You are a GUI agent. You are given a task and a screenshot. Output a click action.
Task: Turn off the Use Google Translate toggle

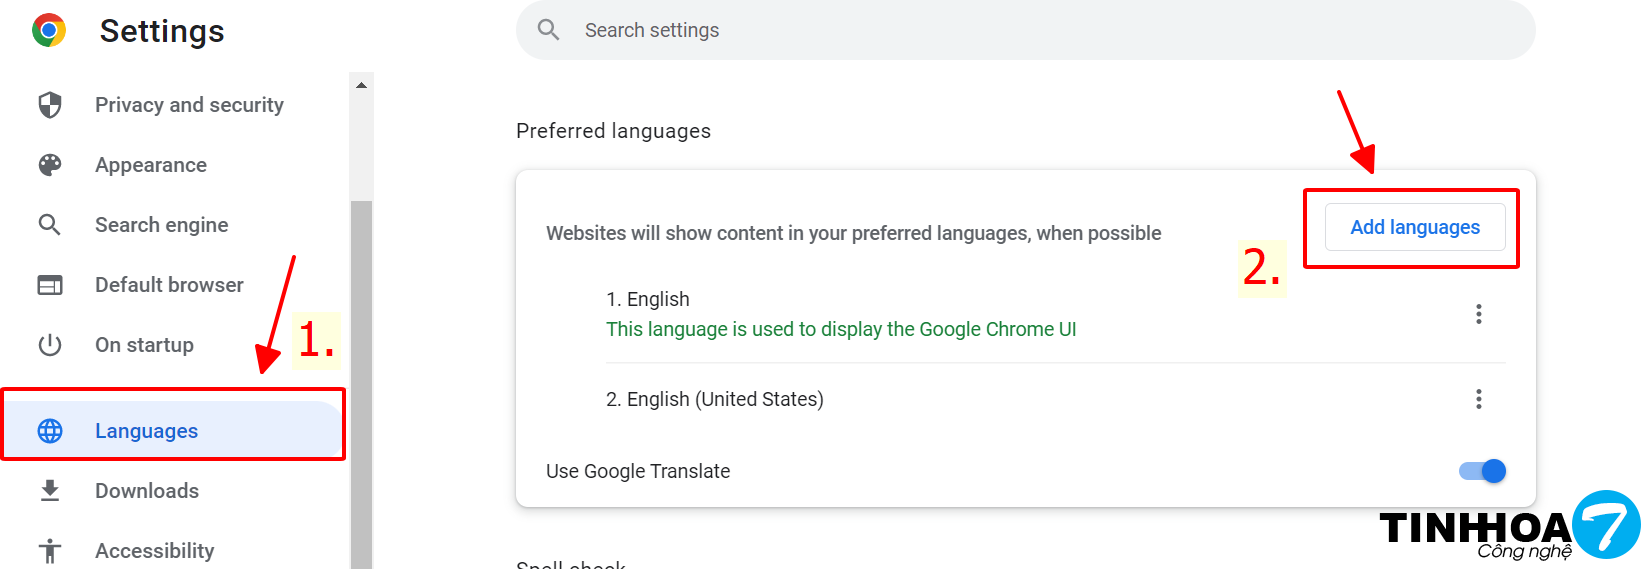[1483, 471]
